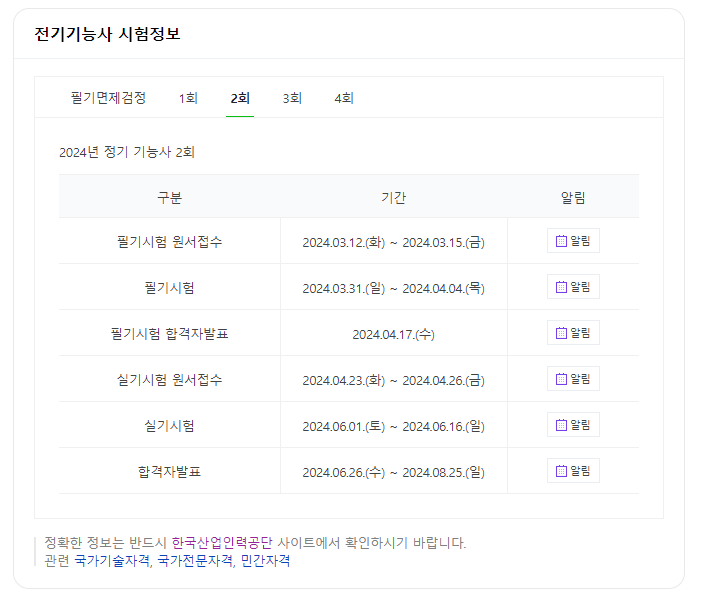Screen dimensions: 705x606
Task: Click alarm icon for 필기시험 원서접수 row
Action: pos(573,241)
